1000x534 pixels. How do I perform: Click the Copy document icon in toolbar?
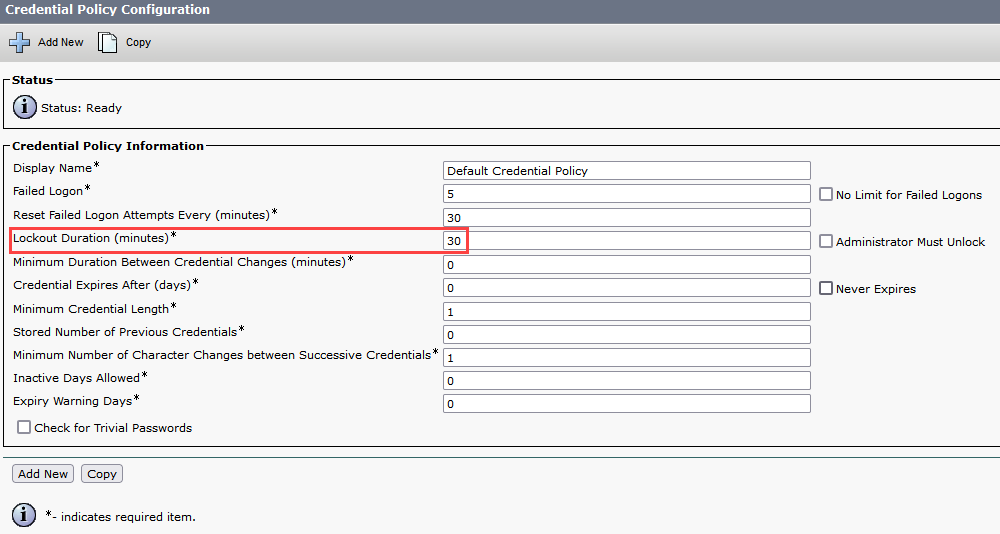click(x=107, y=42)
